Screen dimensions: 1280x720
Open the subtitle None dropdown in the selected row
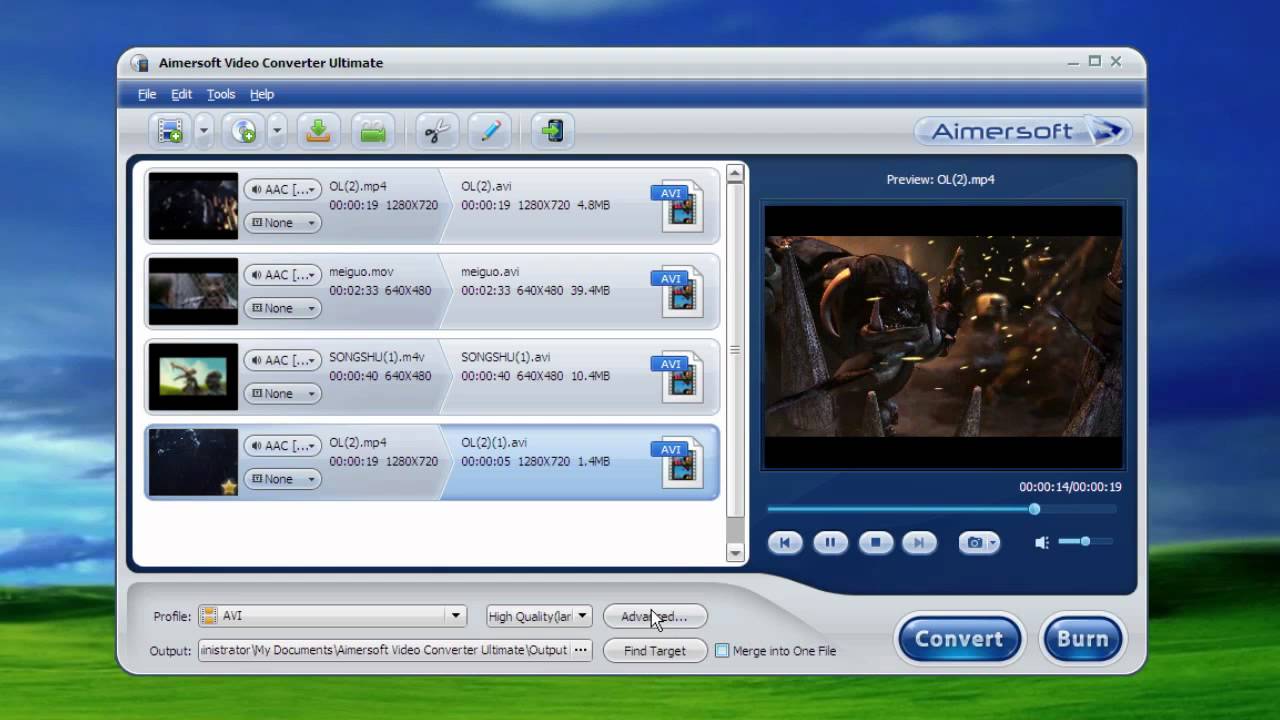click(x=283, y=479)
